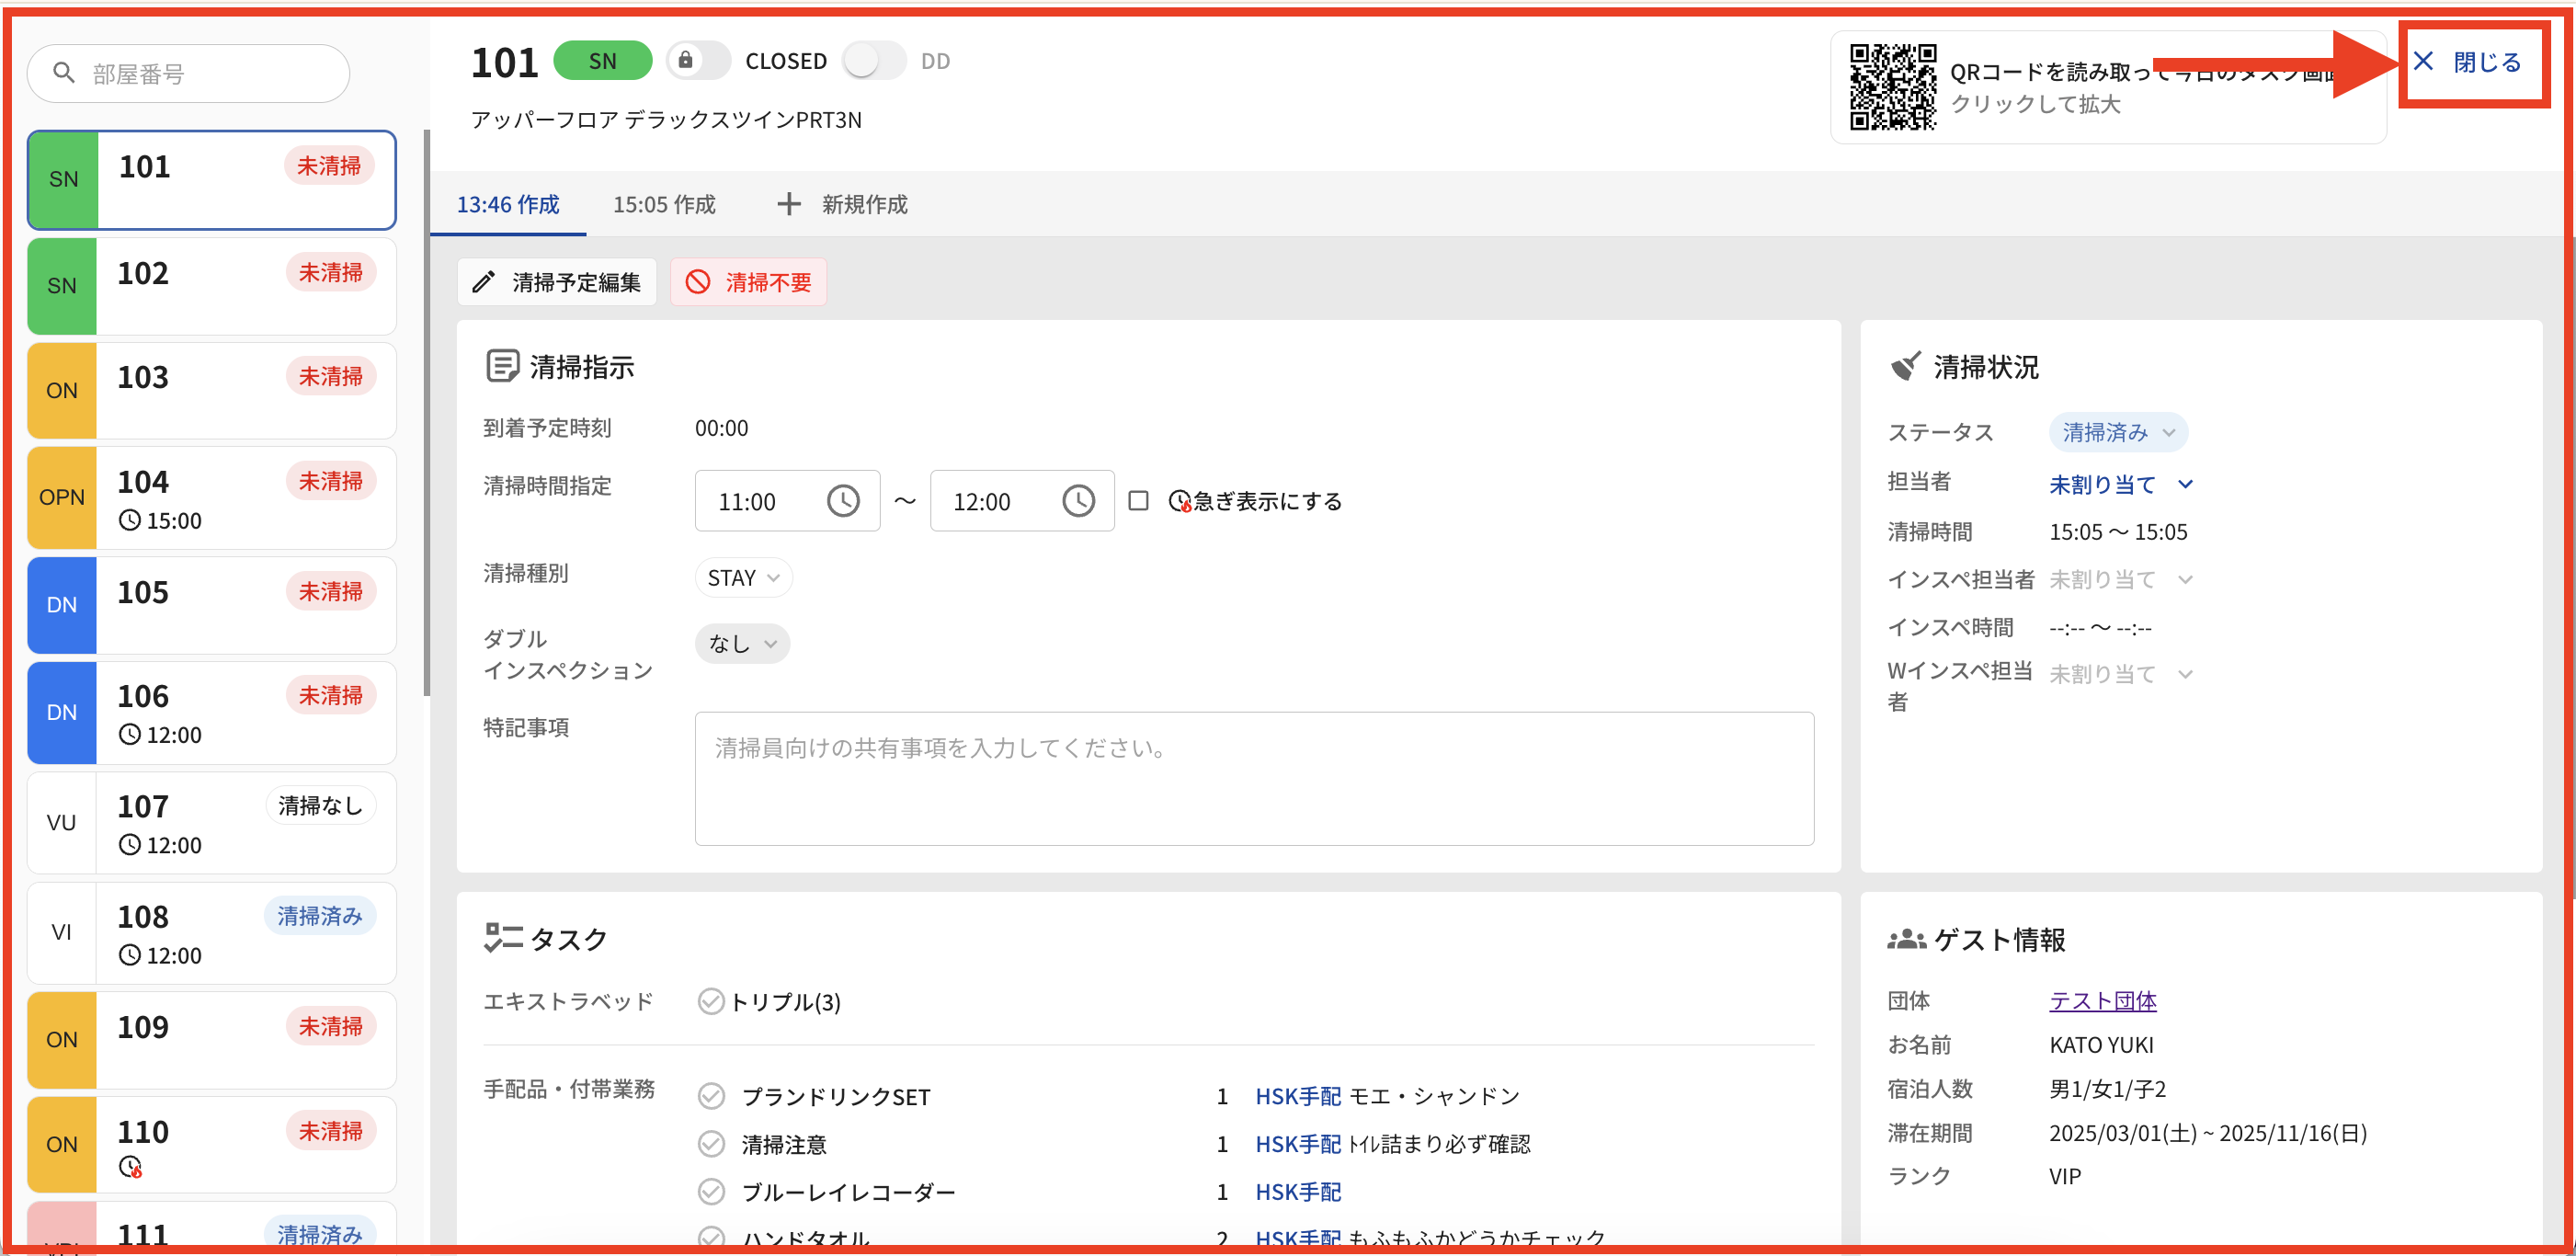Screen dimensions: 2576x1256
Task: Click the search magnifier icon in 部屋番号 field
Action: point(64,73)
